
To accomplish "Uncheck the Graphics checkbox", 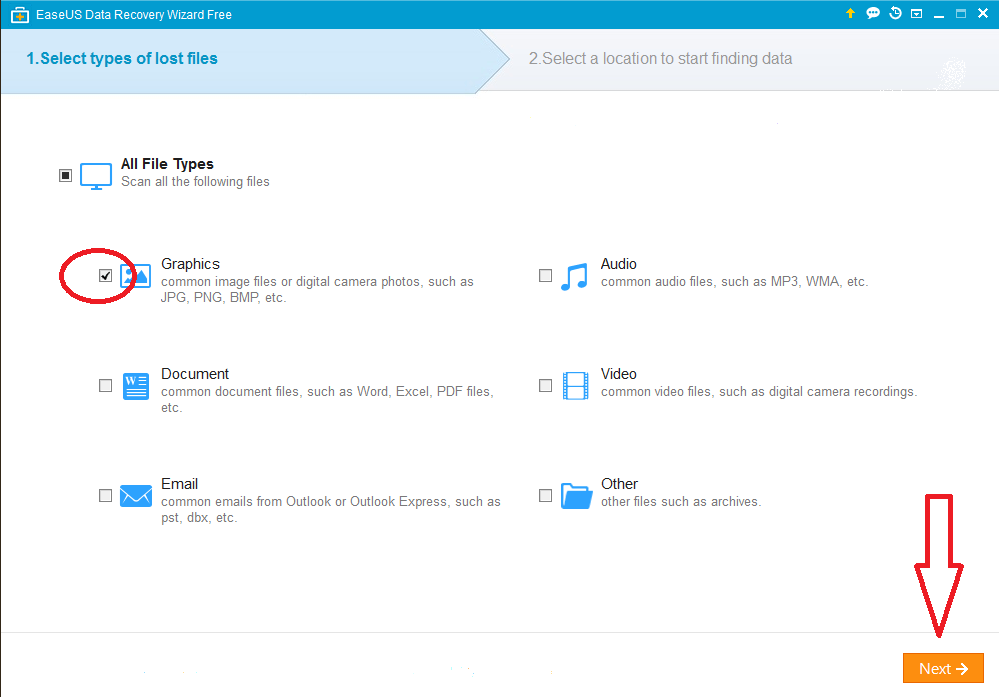I will click(105, 275).
